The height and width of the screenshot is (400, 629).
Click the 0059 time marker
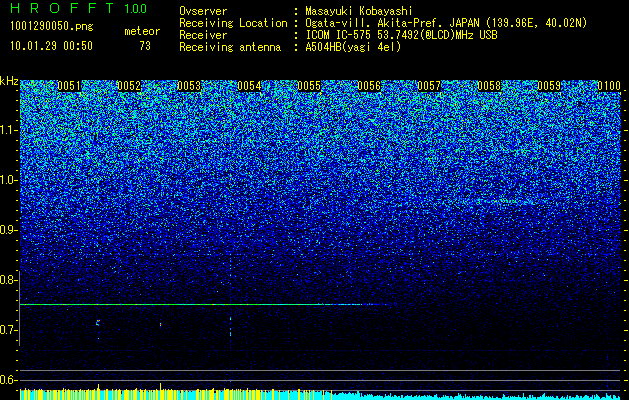click(x=549, y=86)
